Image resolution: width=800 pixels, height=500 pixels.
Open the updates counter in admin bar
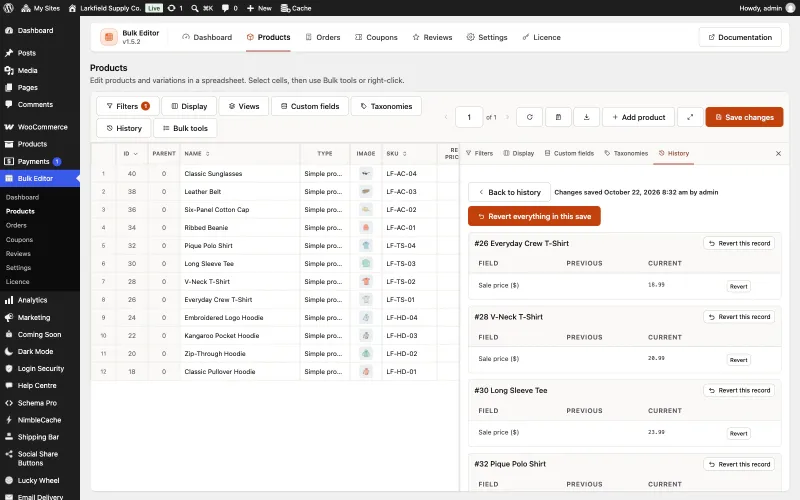[175, 8]
